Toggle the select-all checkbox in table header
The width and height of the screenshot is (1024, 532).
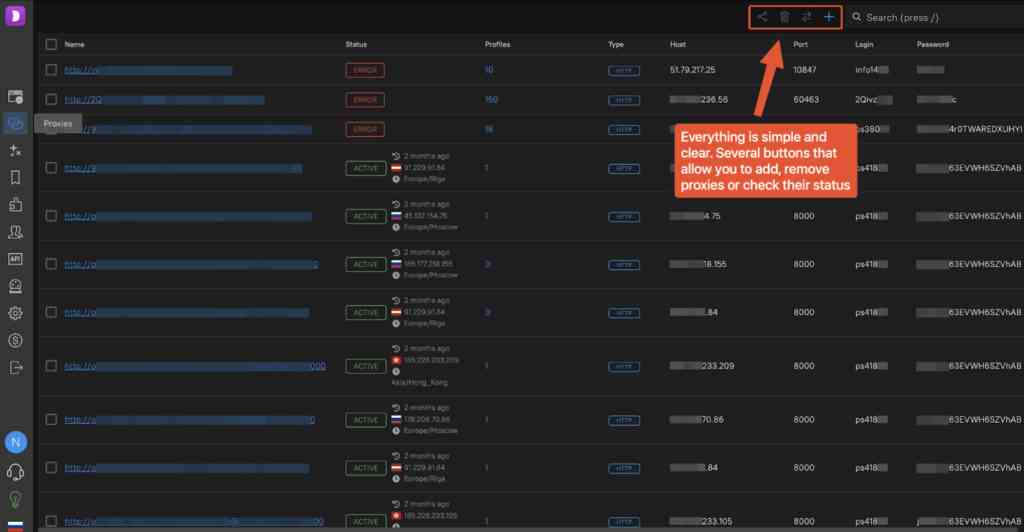[51, 44]
